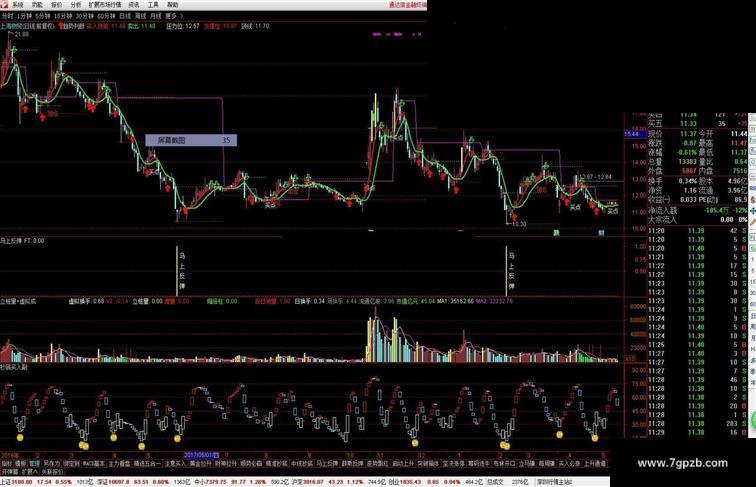Open the 功能 menu
The image size is (756, 487).
pos(37,5)
